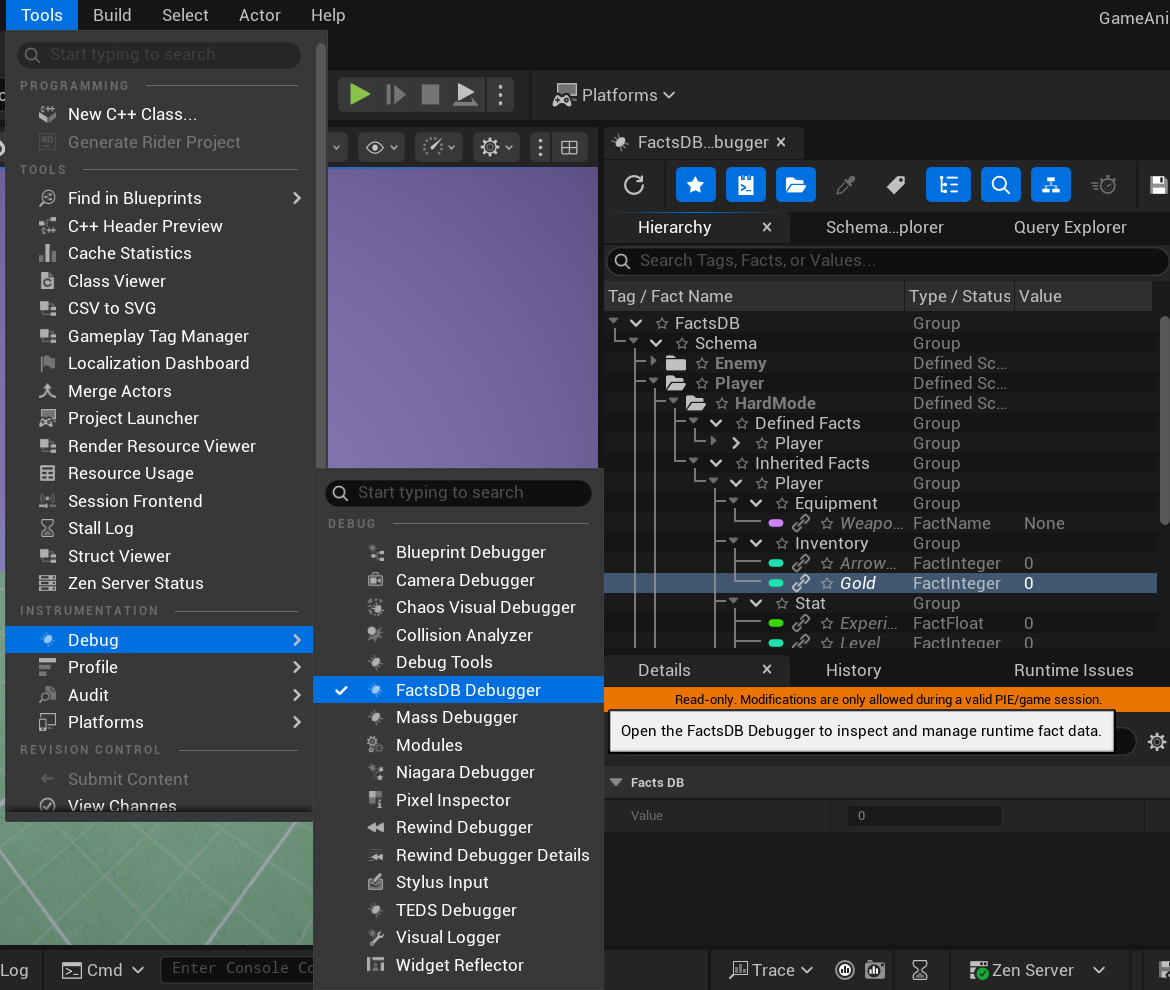The height and width of the screenshot is (990, 1170).
Task: Click the Tools menu search field
Action: tap(159, 54)
